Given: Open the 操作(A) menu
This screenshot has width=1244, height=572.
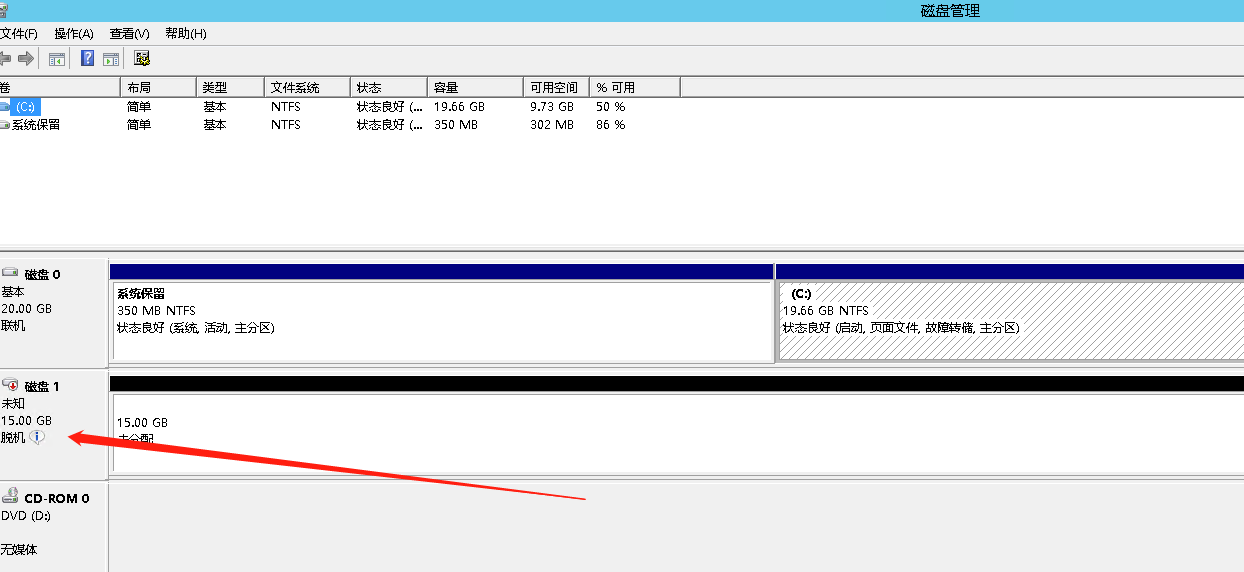Looking at the screenshot, I should click(73, 34).
